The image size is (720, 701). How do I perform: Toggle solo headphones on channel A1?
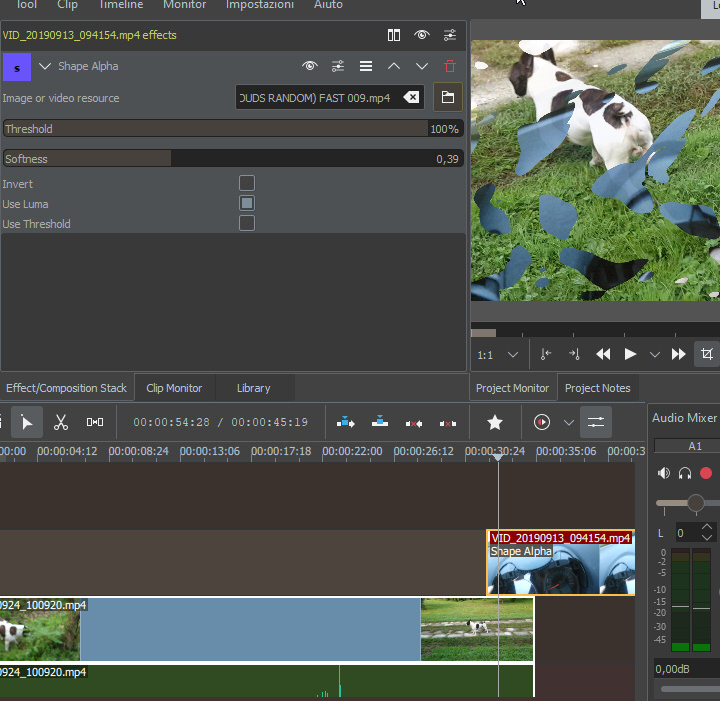(685, 473)
